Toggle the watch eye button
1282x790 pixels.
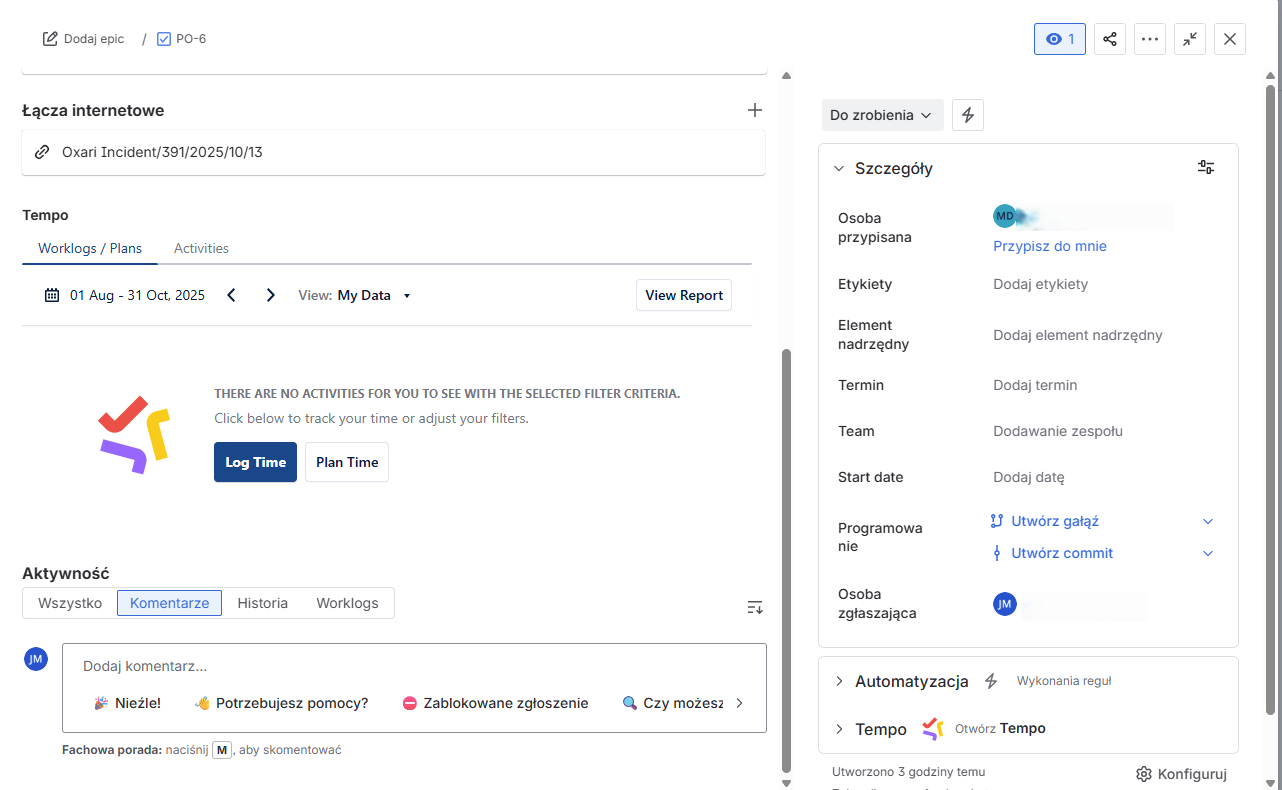coord(1059,39)
